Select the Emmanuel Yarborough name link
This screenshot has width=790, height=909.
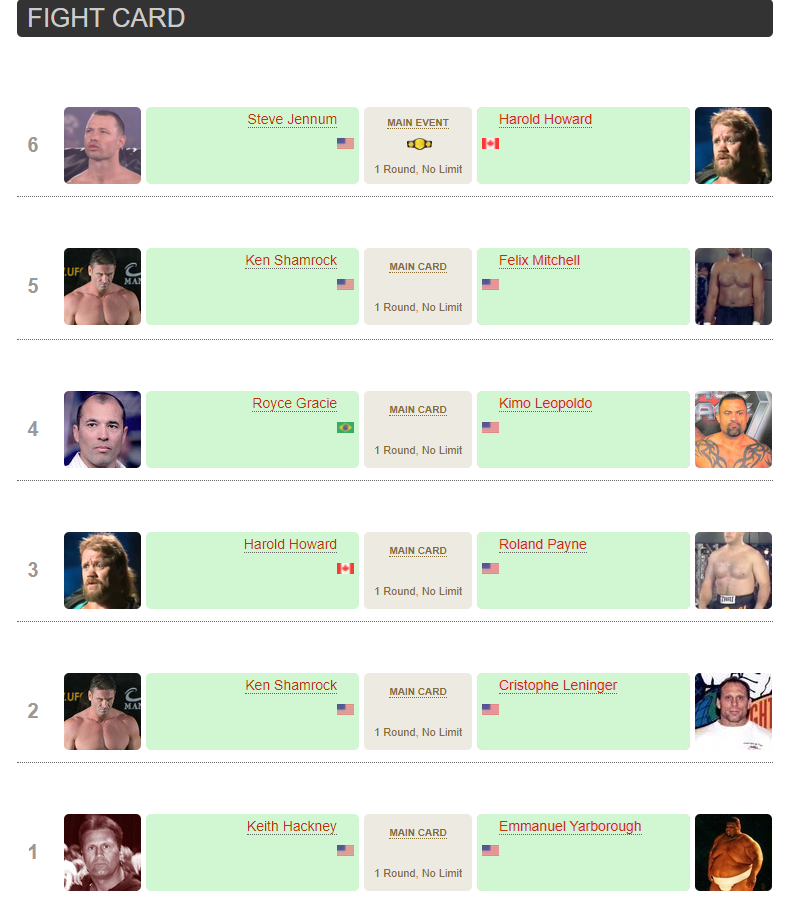[x=570, y=827]
